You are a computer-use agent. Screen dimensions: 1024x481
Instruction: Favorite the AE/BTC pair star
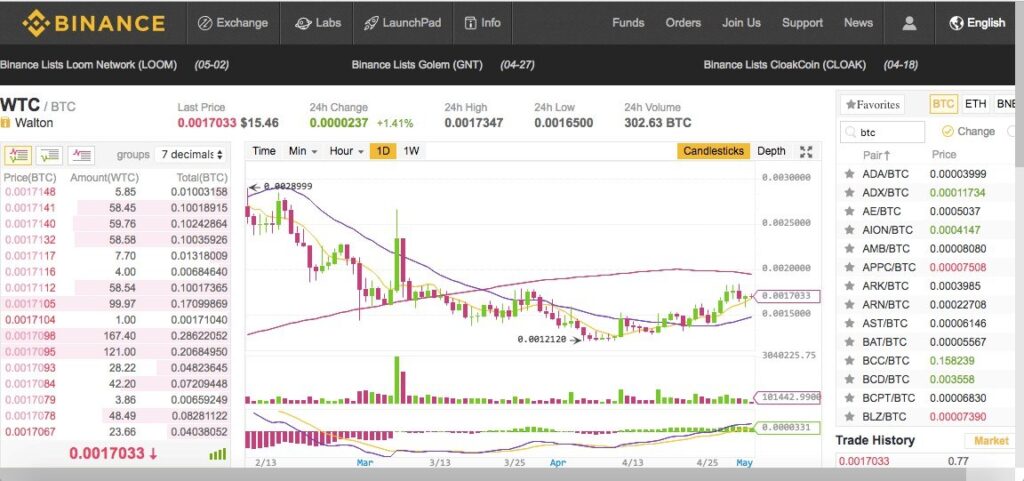tap(849, 211)
